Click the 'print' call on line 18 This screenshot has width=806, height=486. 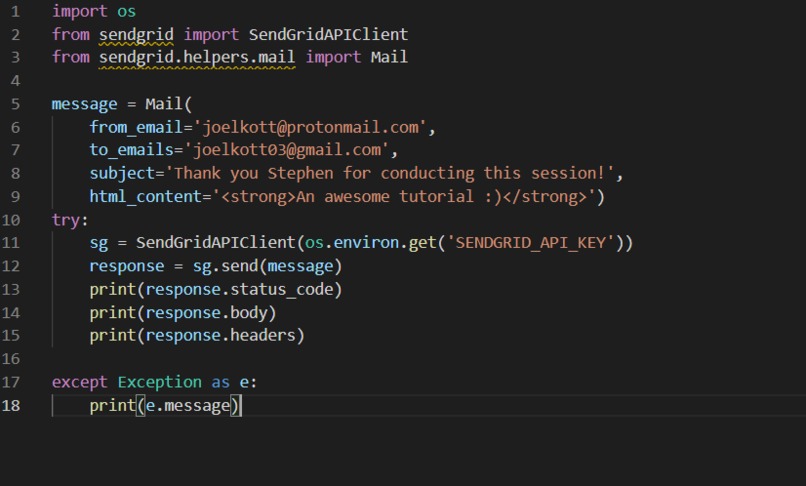(113, 406)
